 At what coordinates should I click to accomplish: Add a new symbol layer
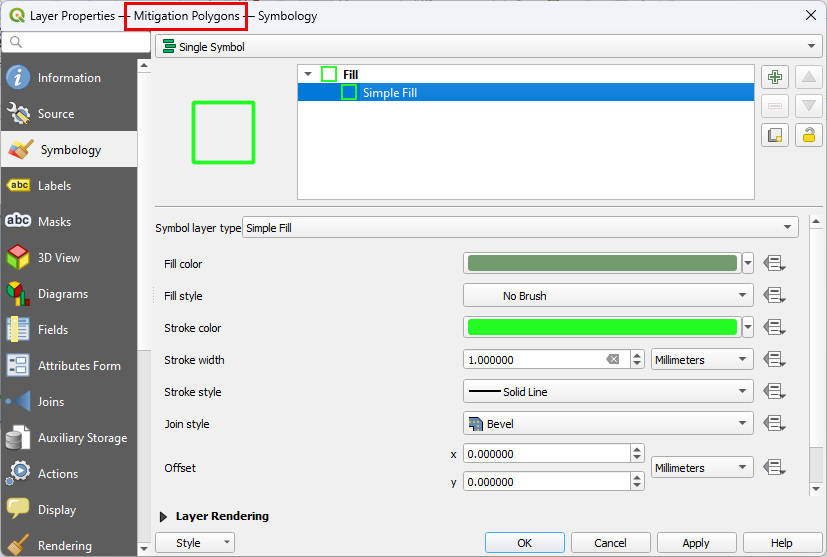tap(774, 78)
